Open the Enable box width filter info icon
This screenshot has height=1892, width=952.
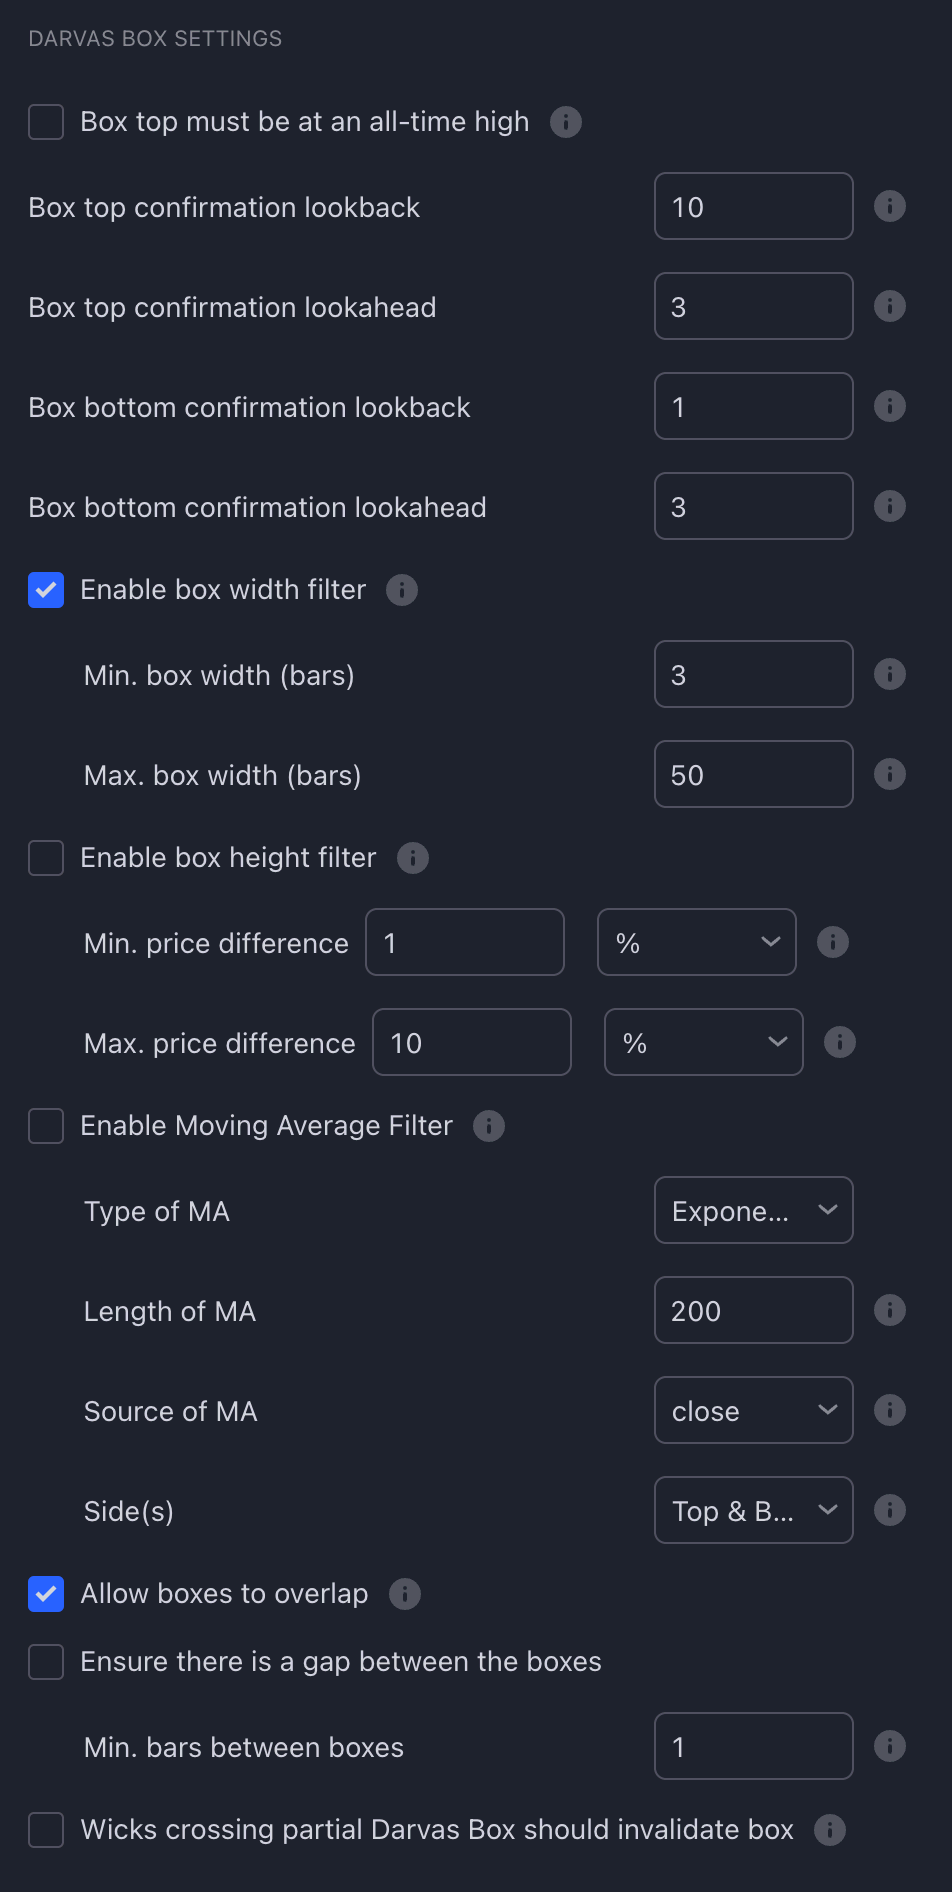[402, 590]
